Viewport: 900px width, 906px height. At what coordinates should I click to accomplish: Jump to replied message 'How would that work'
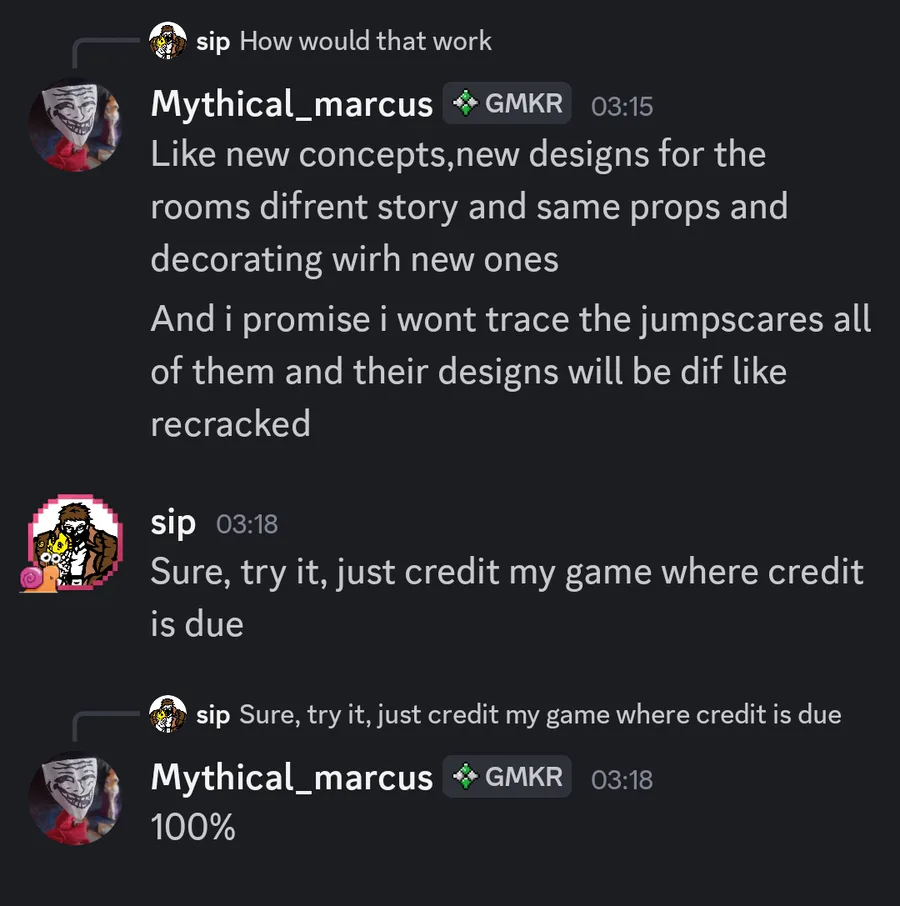[x=365, y=42]
